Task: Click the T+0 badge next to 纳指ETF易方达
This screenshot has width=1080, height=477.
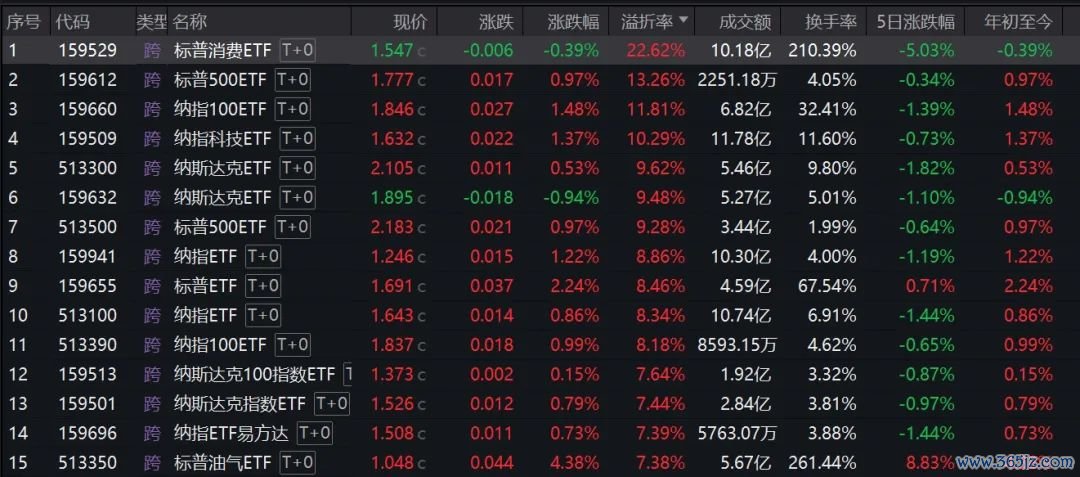Action: click(x=314, y=433)
